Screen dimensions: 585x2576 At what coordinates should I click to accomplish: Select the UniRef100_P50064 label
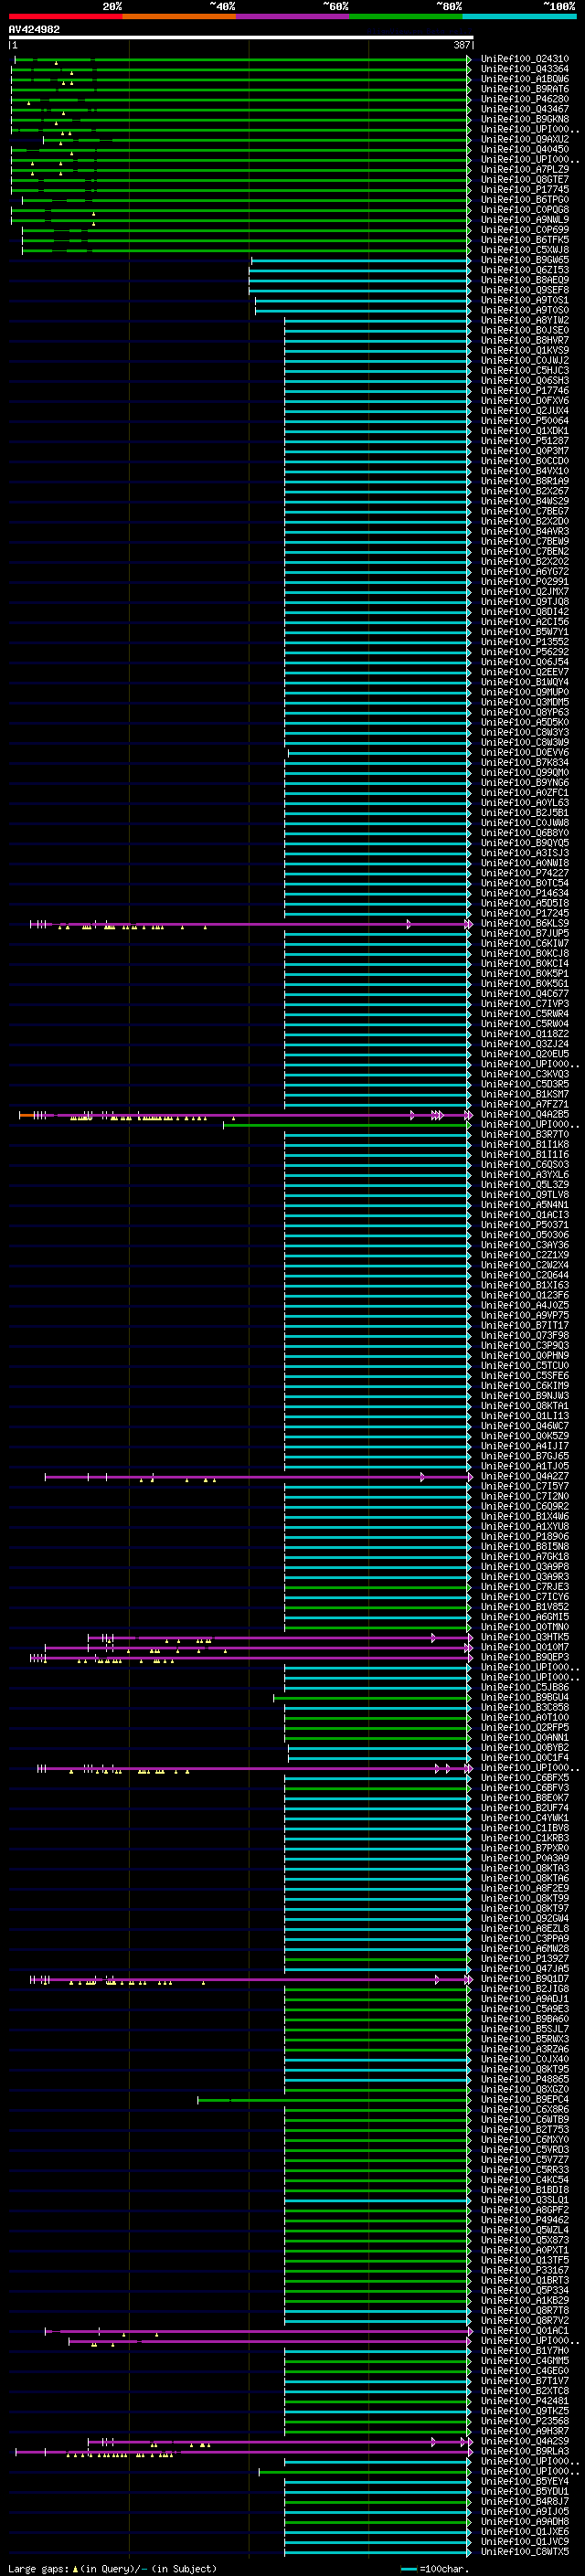click(524, 420)
